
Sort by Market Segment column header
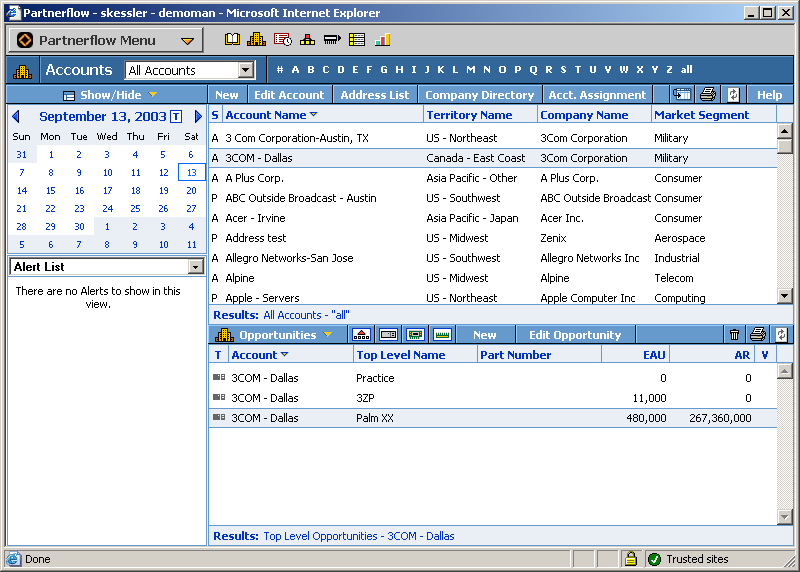(x=702, y=115)
